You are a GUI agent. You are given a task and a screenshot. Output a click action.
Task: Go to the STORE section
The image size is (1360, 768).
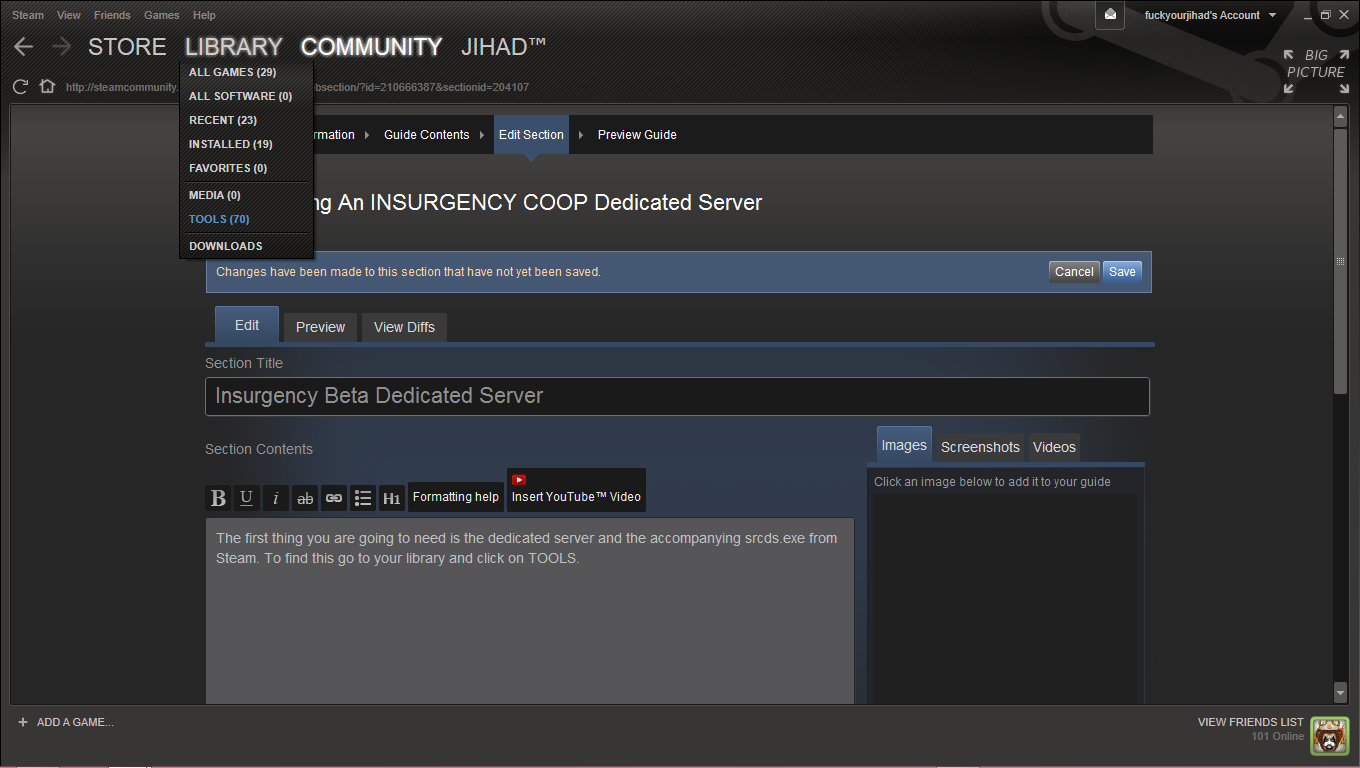coord(127,47)
